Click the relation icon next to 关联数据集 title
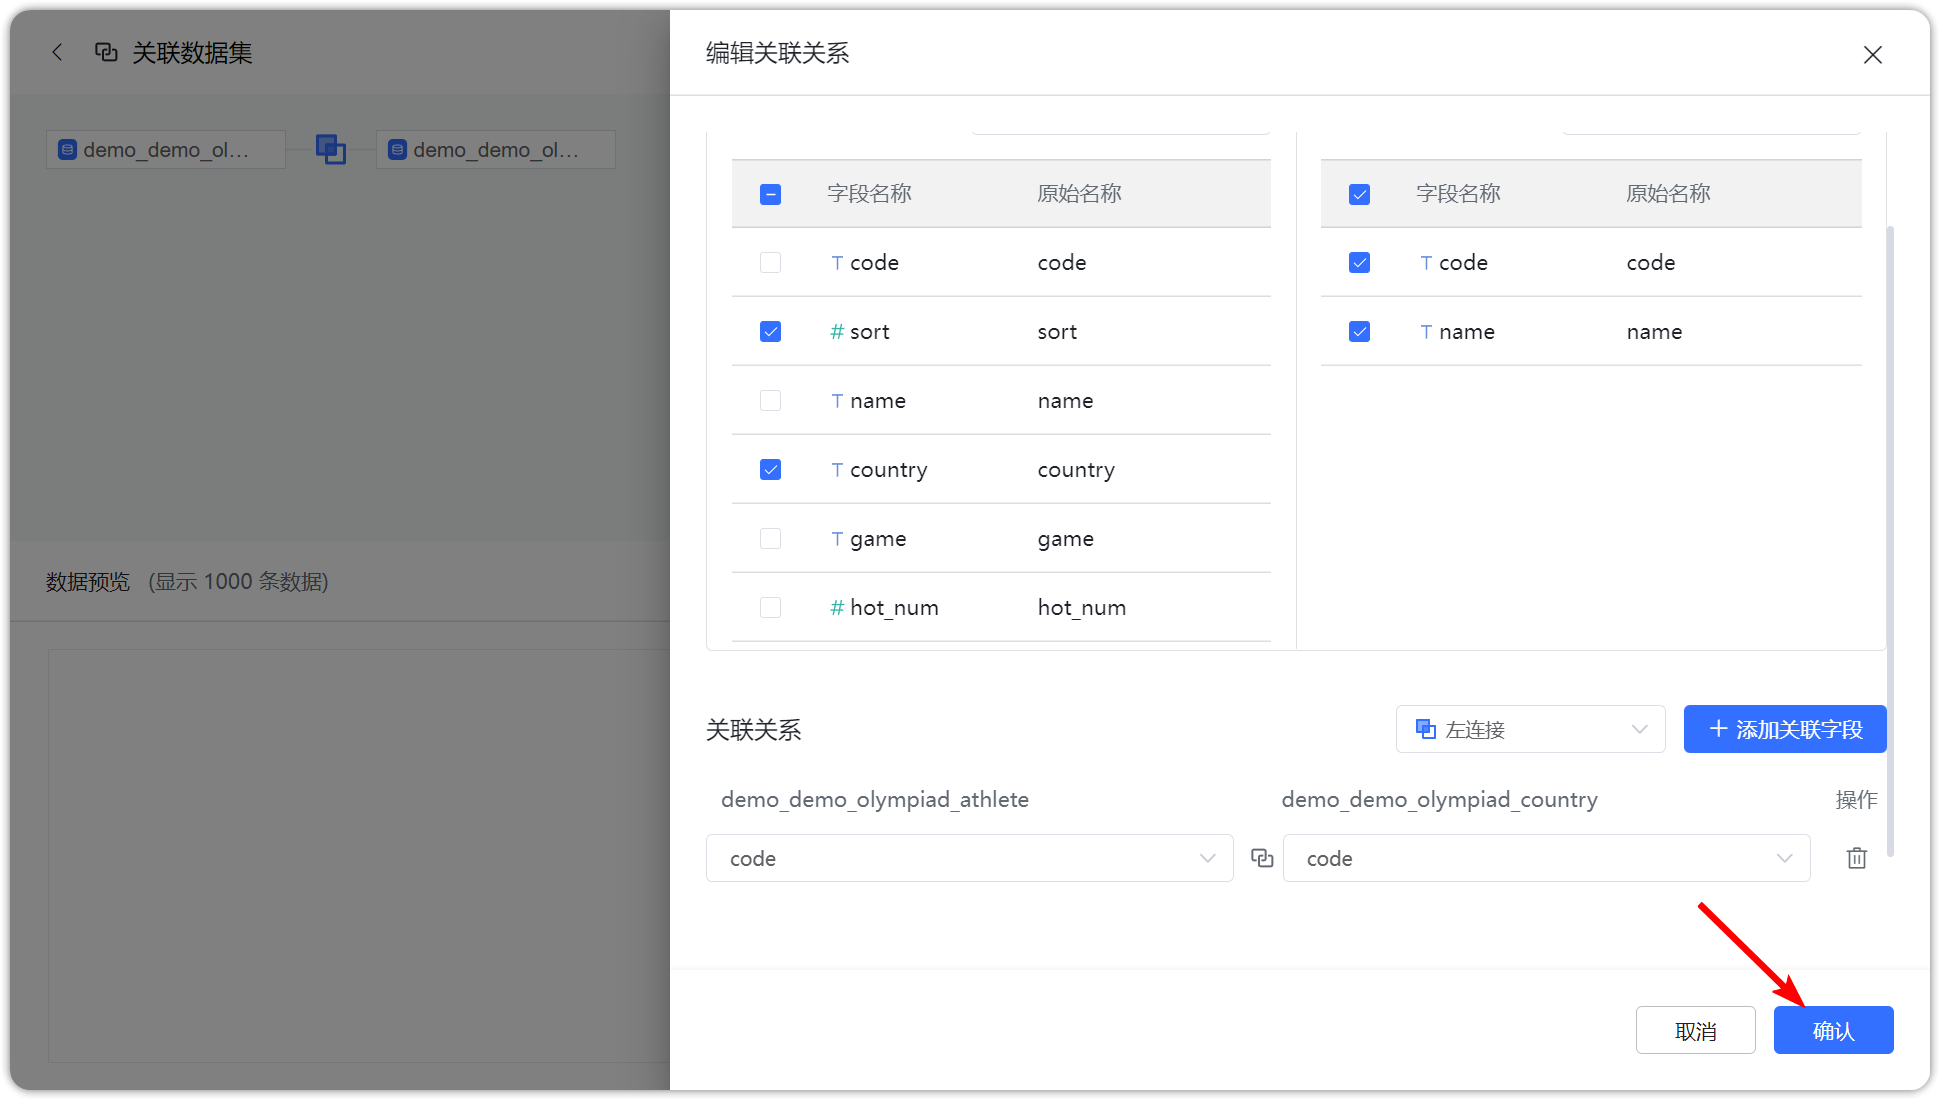This screenshot has width=1940, height=1100. 106,52
